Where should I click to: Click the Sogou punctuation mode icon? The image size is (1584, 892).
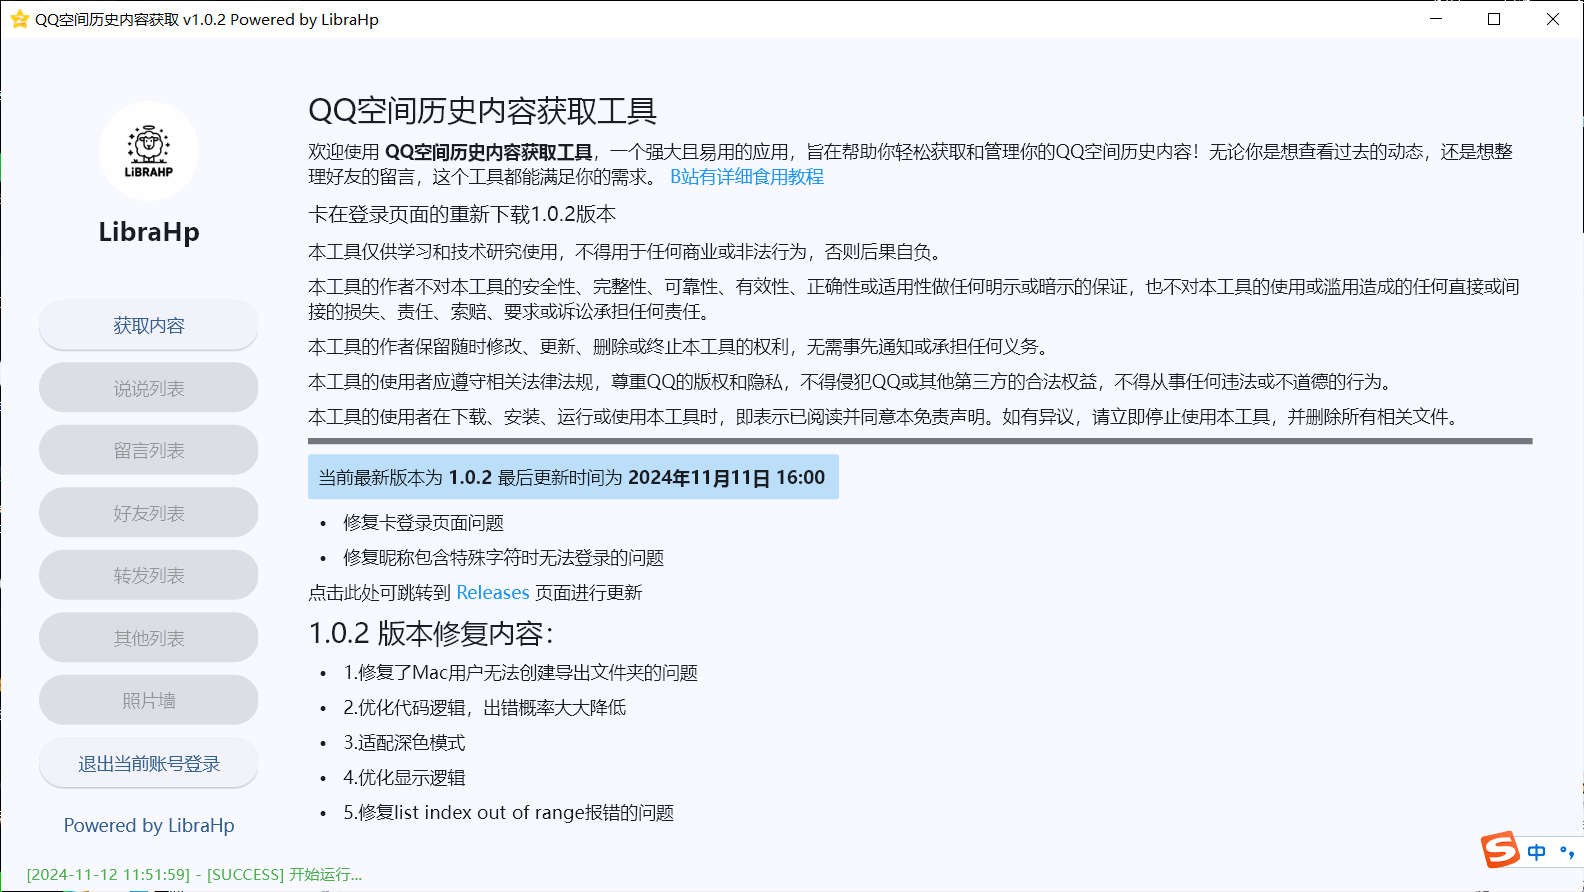(1566, 852)
